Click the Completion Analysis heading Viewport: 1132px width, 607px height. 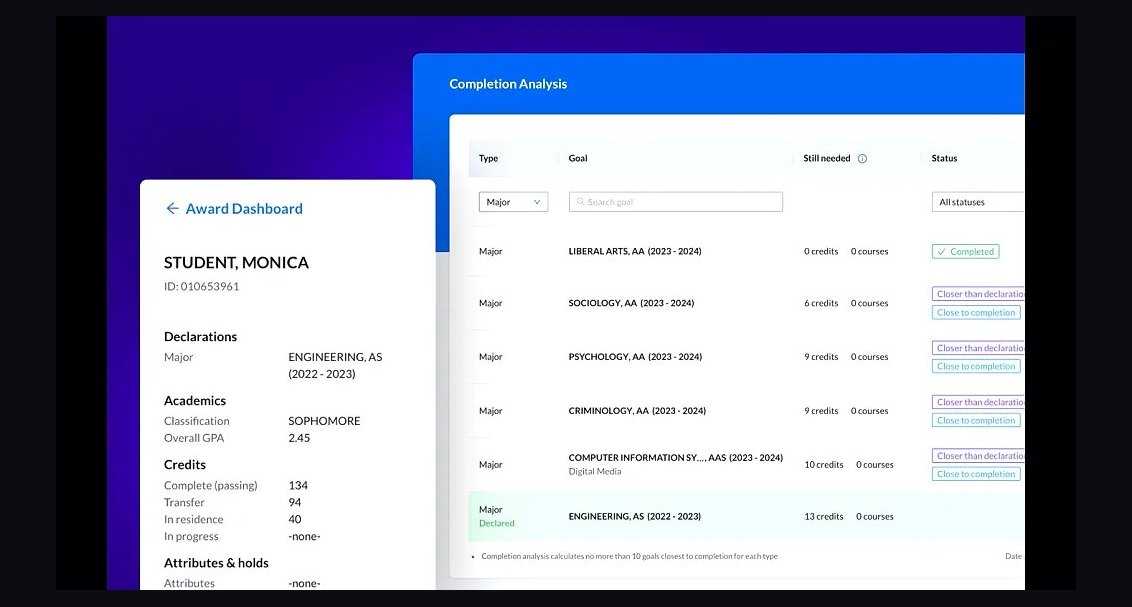(x=508, y=84)
